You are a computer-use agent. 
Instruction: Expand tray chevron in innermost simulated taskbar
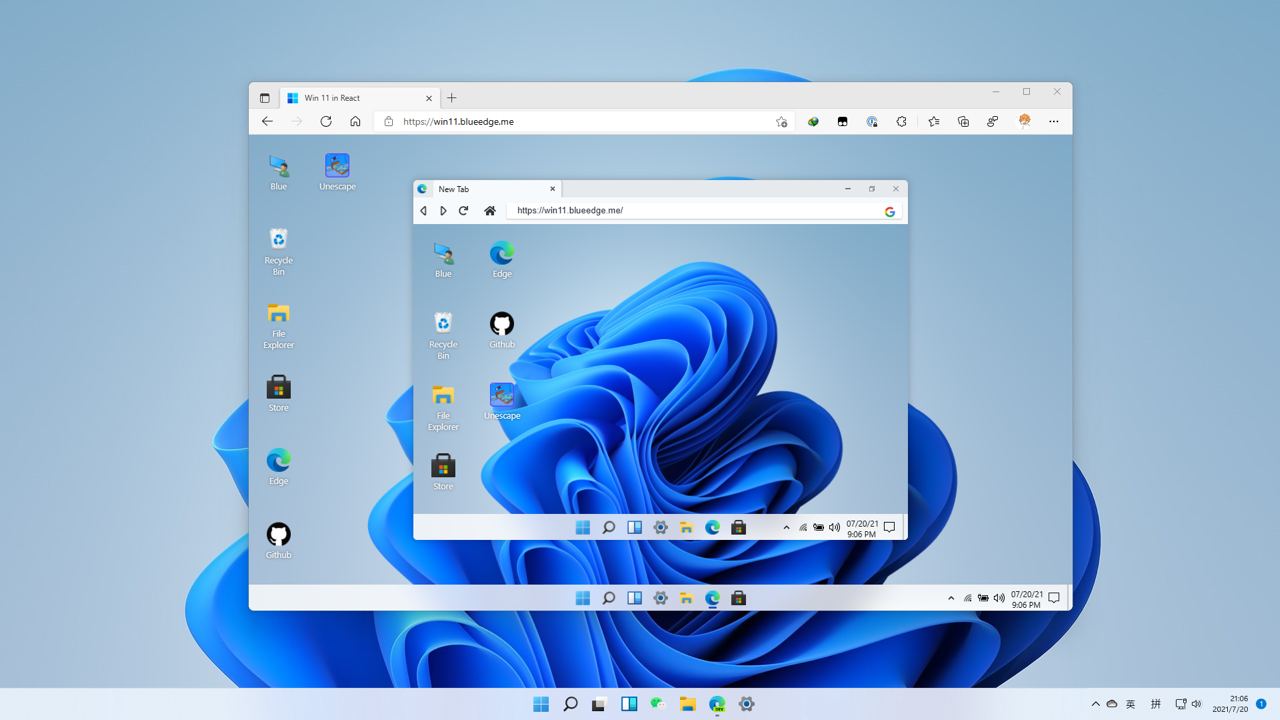[x=786, y=527]
